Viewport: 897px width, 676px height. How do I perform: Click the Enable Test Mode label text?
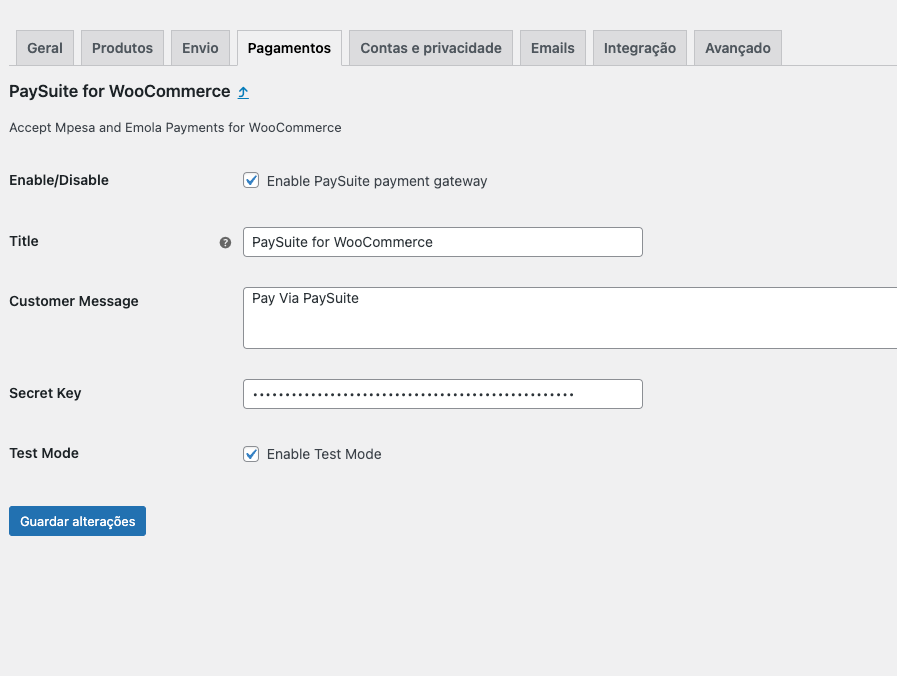tap(324, 454)
